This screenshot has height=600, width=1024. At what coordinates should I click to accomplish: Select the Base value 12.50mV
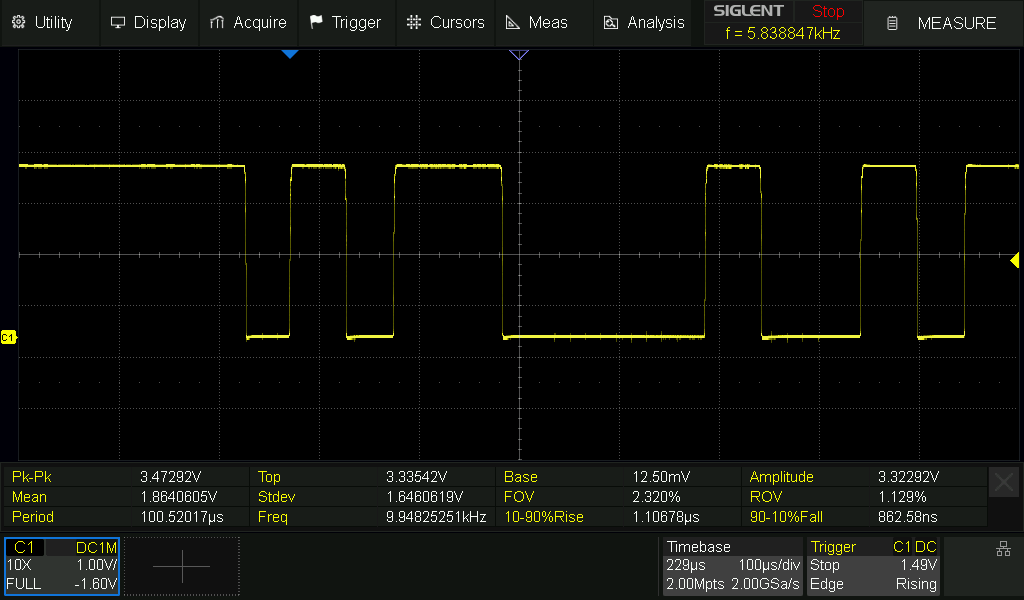[661, 477]
